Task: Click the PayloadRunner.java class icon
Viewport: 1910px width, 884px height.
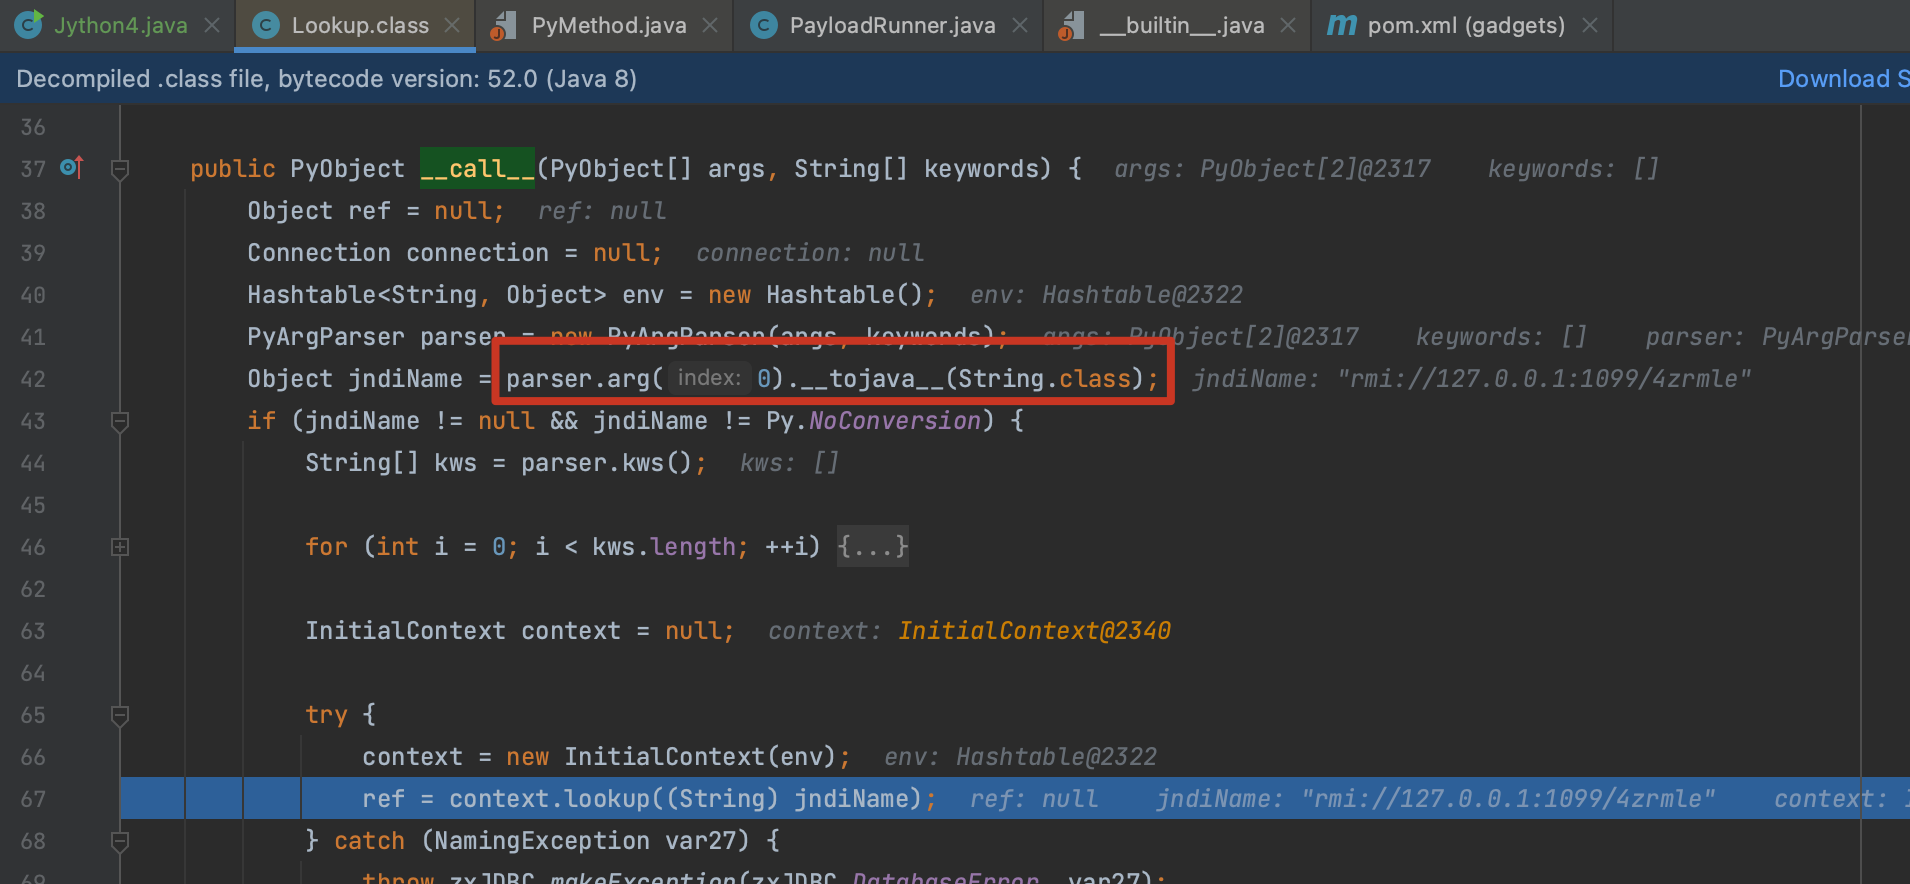Action: 763,26
